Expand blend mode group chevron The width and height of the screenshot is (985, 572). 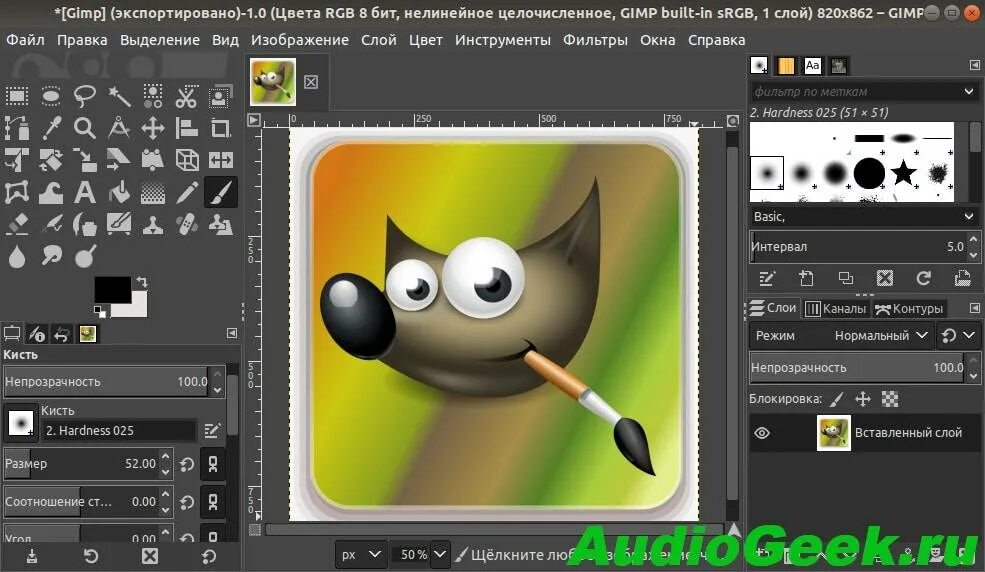[x=969, y=335]
